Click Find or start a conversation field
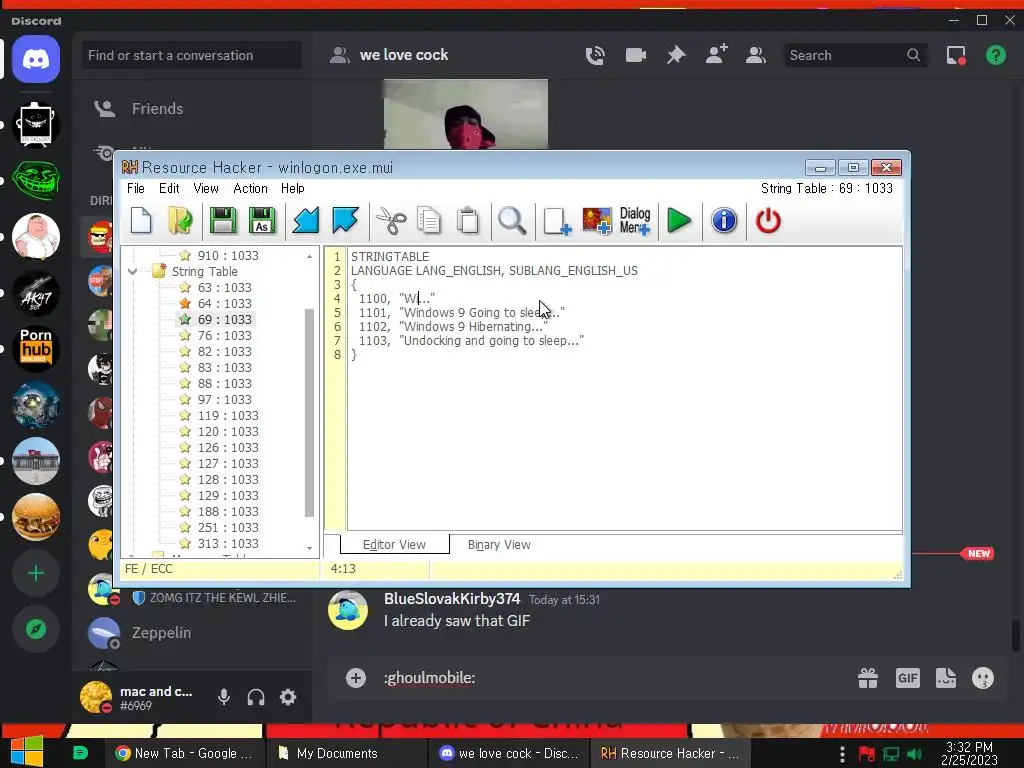The width and height of the screenshot is (1024, 768). [191, 56]
